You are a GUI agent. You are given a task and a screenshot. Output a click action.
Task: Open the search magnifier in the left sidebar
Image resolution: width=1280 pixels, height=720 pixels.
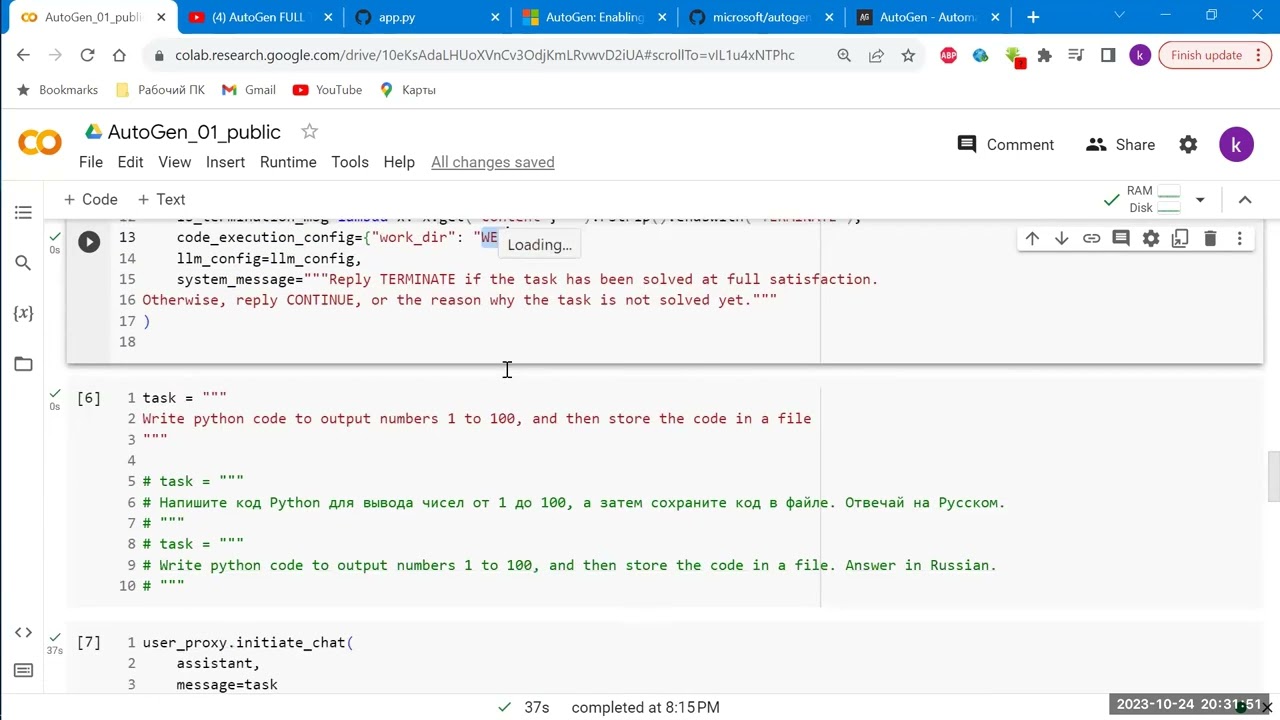(x=23, y=263)
